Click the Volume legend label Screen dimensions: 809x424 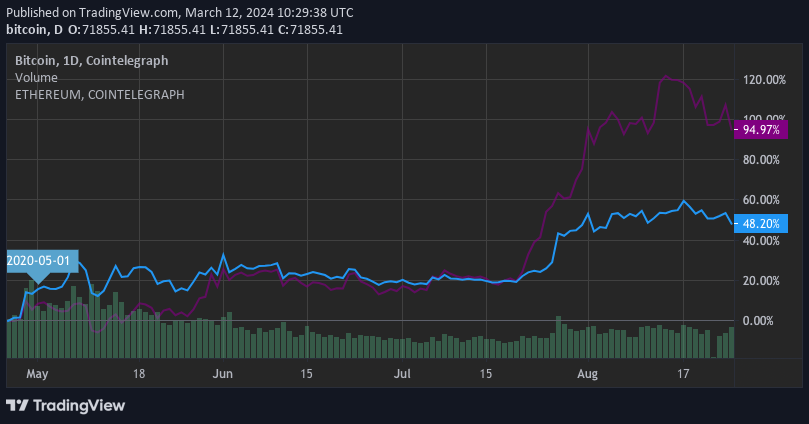(36, 77)
